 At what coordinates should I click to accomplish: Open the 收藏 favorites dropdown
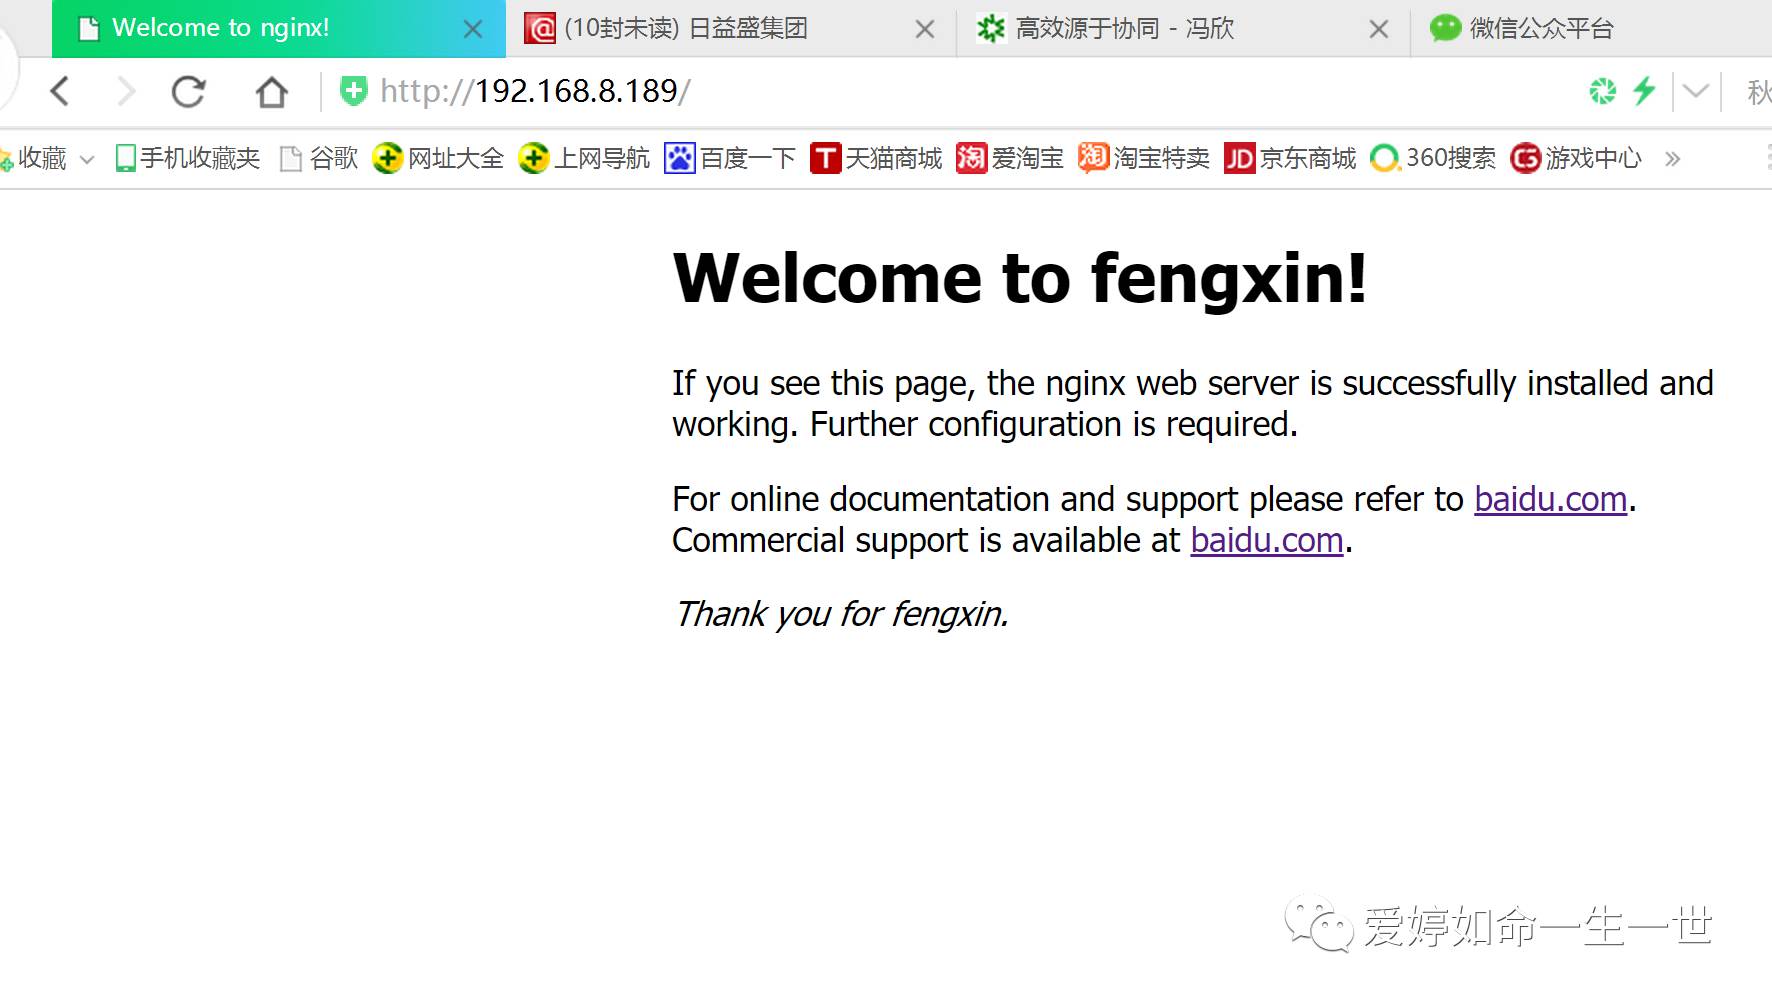(47, 158)
